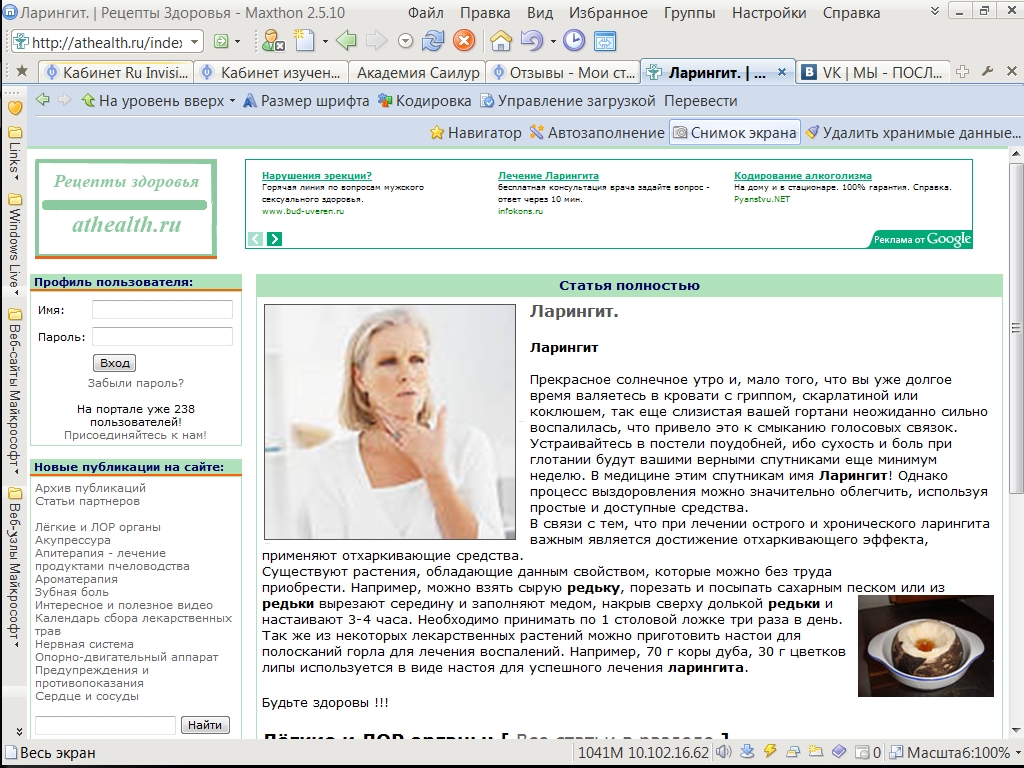Open the Масштаб zoom level dropdown
Viewport: 1024px width, 768px height.
pos(1014,753)
